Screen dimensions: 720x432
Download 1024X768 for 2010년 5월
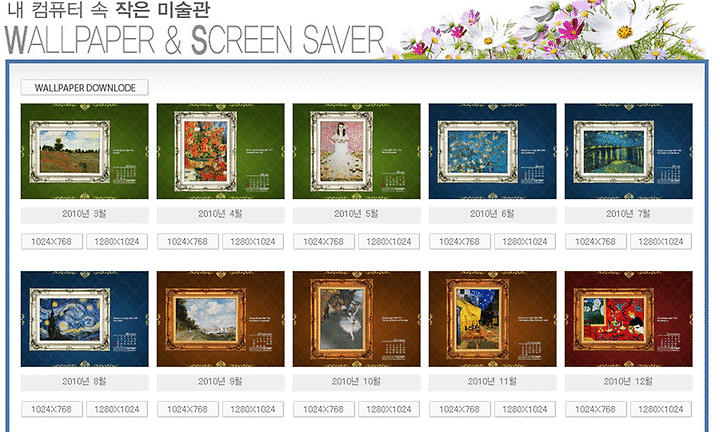coord(324,241)
